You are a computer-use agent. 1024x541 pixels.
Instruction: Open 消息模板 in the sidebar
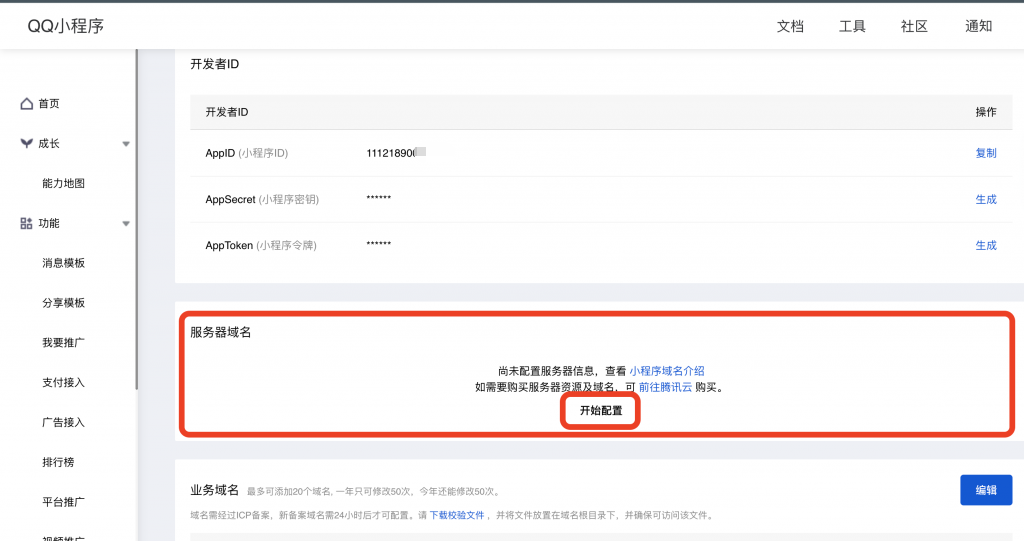[x=63, y=263]
